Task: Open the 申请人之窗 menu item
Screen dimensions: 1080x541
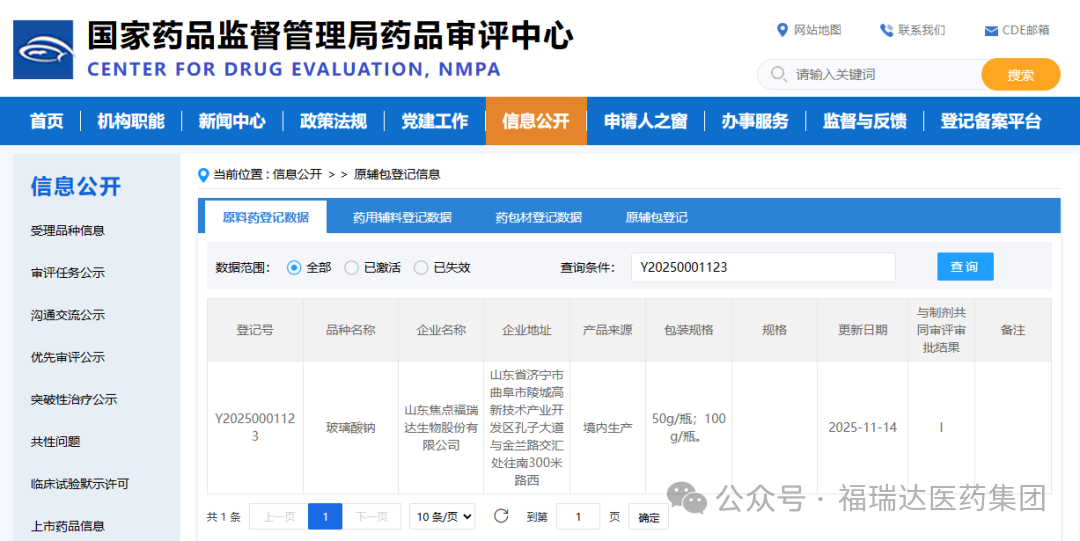Action: click(645, 121)
